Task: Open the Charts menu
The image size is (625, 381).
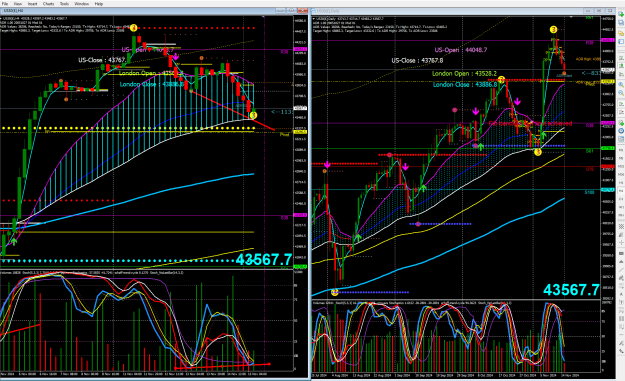Action: pyautogui.click(x=48, y=4)
